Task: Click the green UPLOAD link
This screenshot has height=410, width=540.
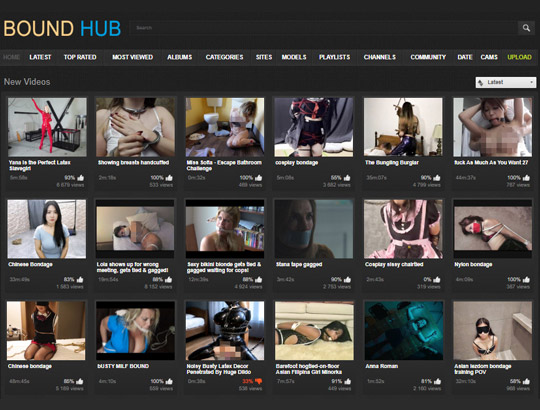Action: click(519, 57)
